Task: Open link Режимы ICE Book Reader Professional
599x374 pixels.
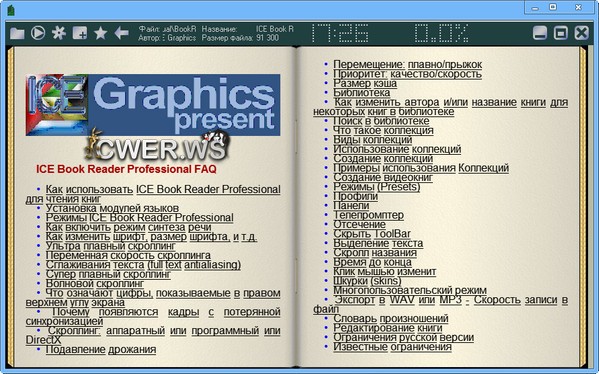Action: click(139, 218)
